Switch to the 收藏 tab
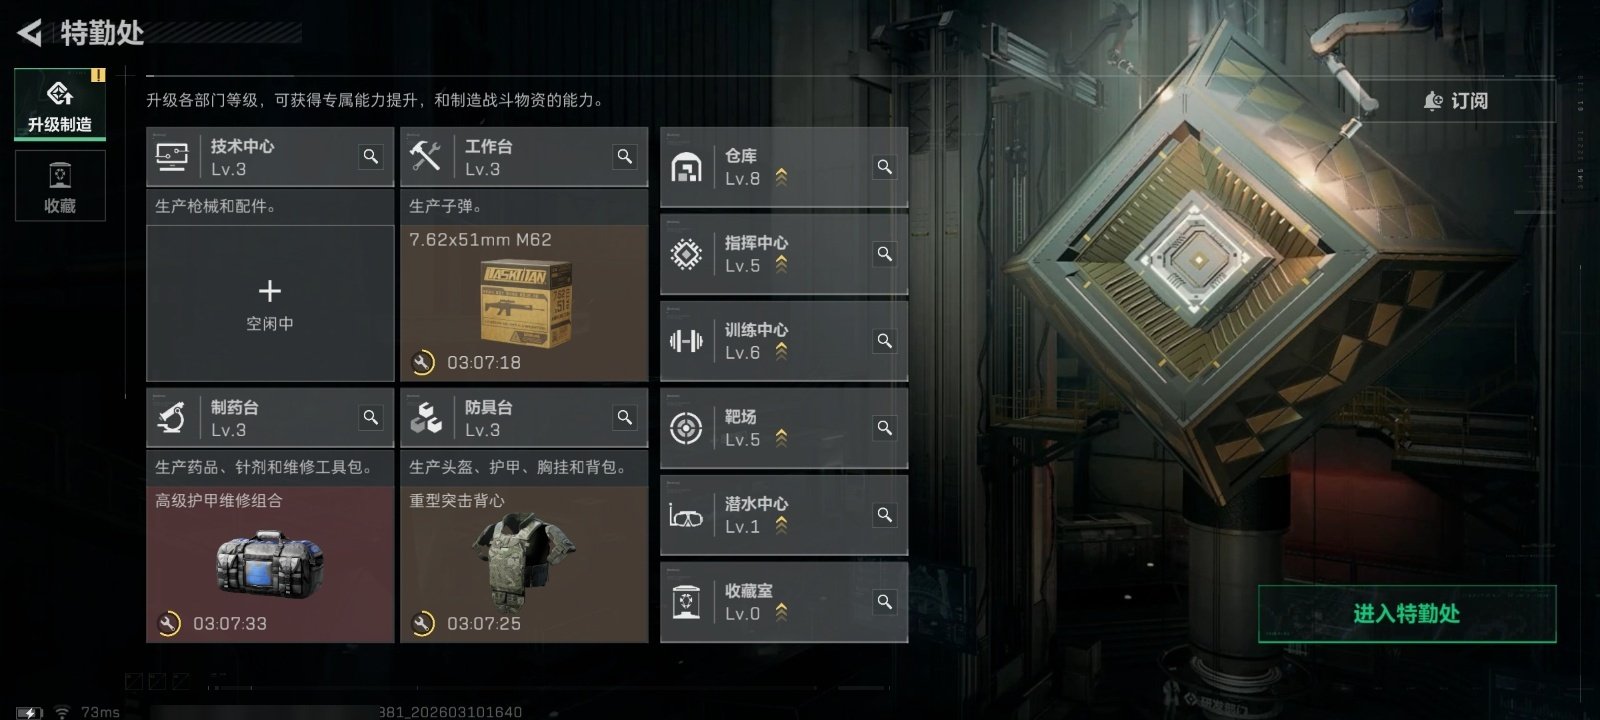The image size is (1600, 720). click(60, 186)
